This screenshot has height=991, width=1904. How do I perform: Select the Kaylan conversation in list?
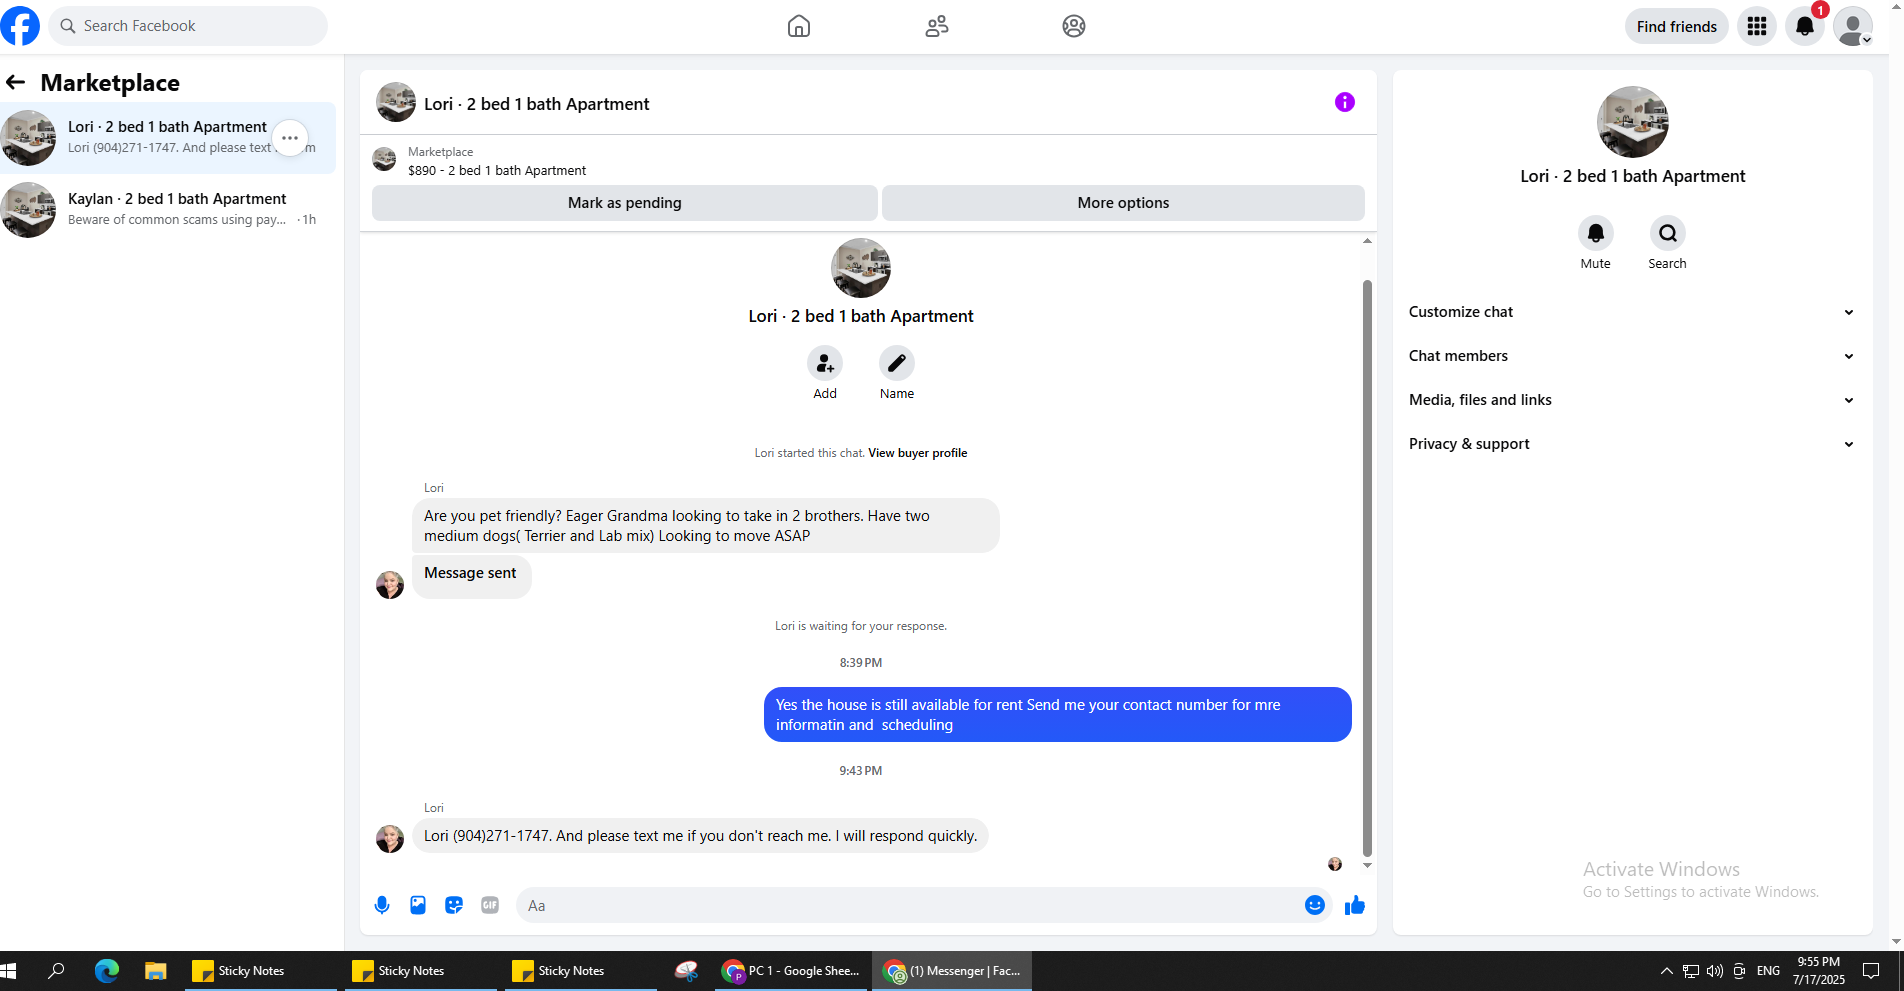[x=168, y=210]
